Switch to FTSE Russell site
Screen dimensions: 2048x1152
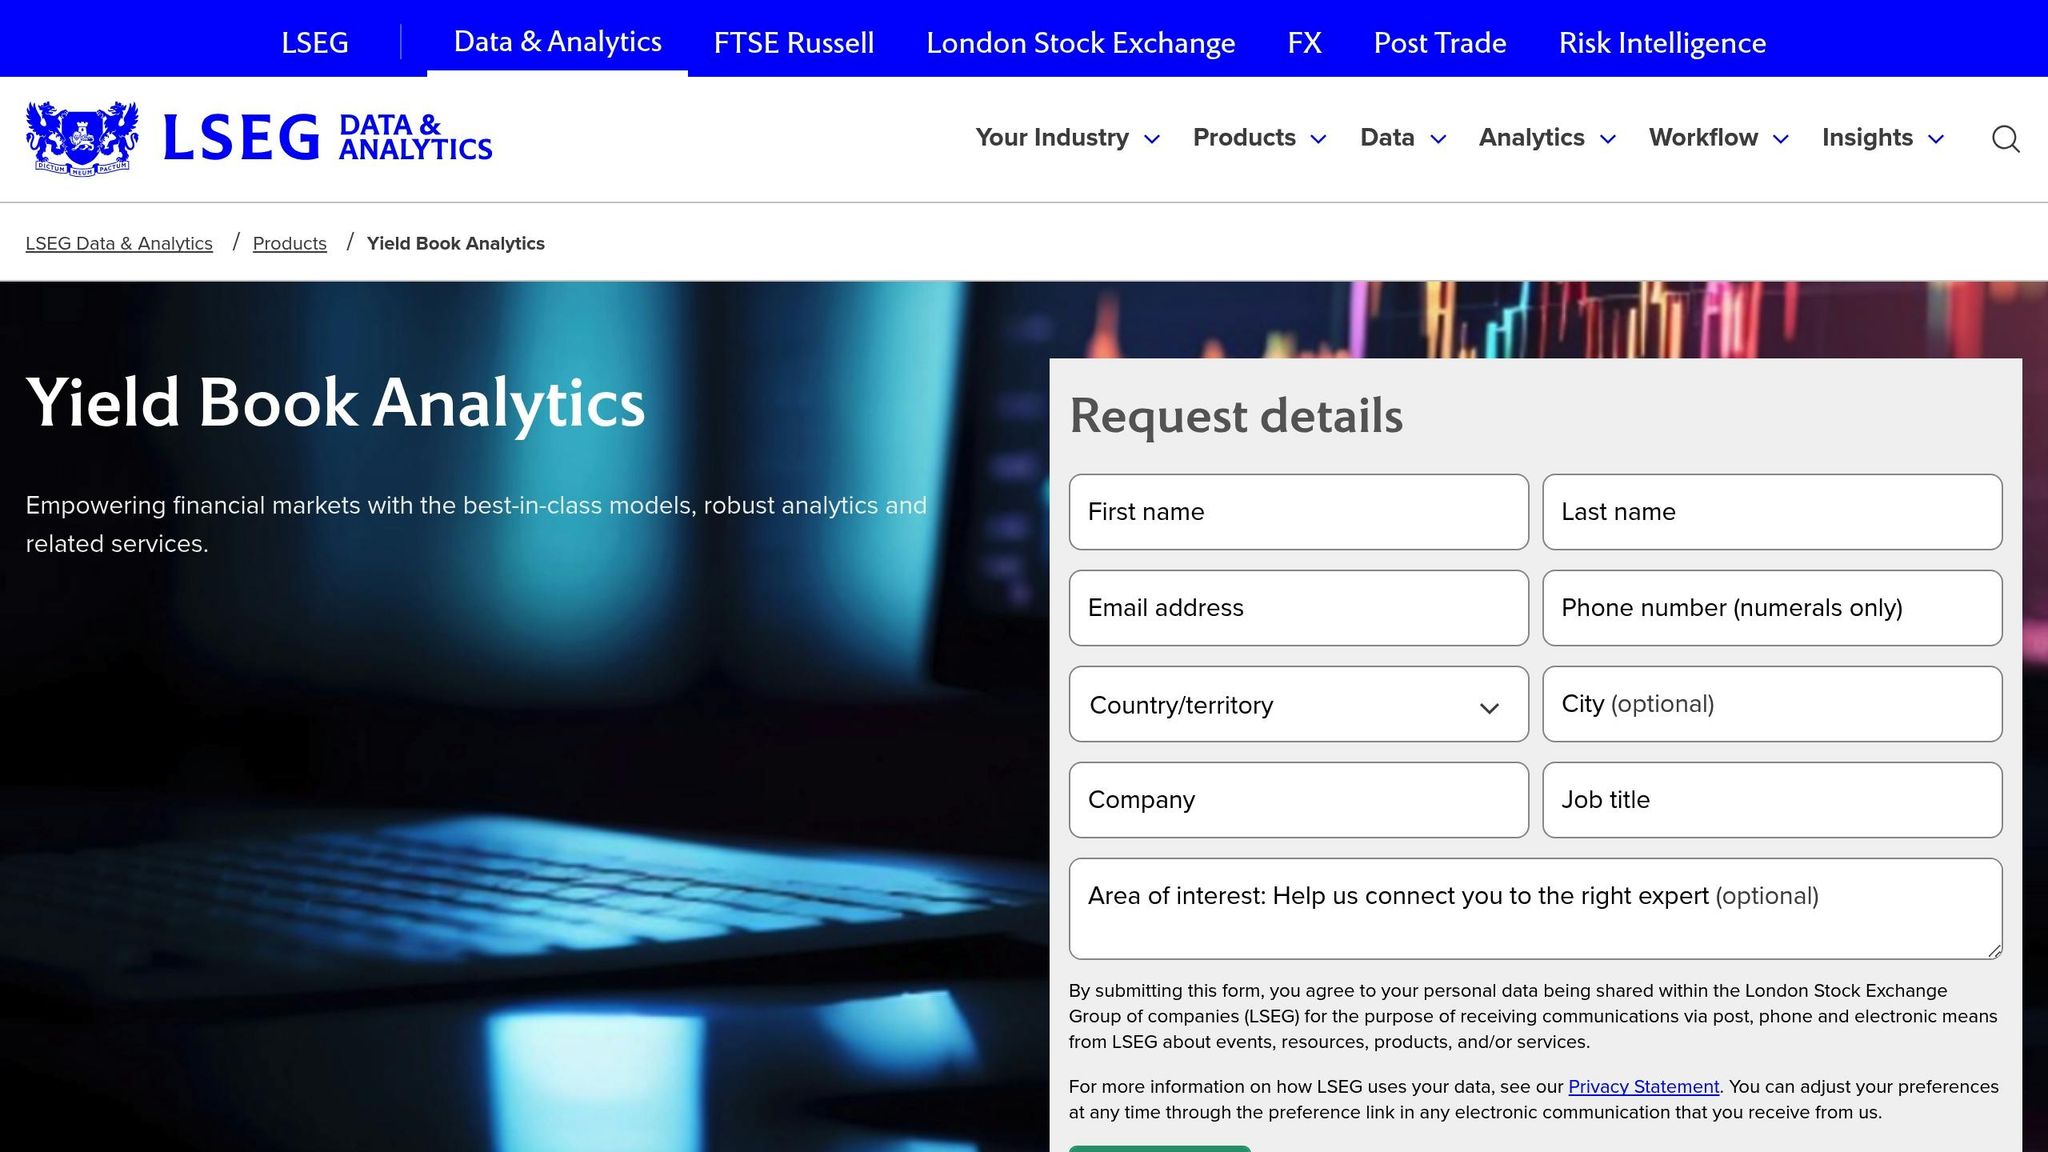pos(794,42)
